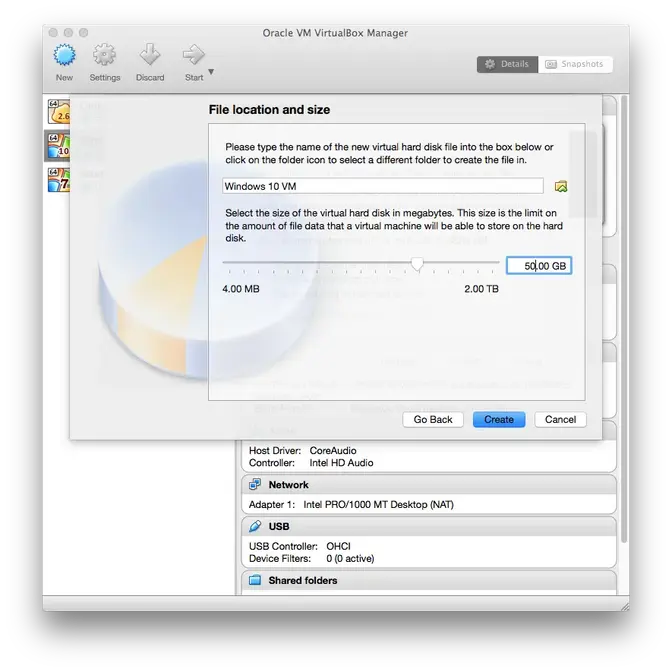This screenshot has width=672, height=672.
Task: Select the first VM in the list
Action: pyautogui.click(x=59, y=111)
